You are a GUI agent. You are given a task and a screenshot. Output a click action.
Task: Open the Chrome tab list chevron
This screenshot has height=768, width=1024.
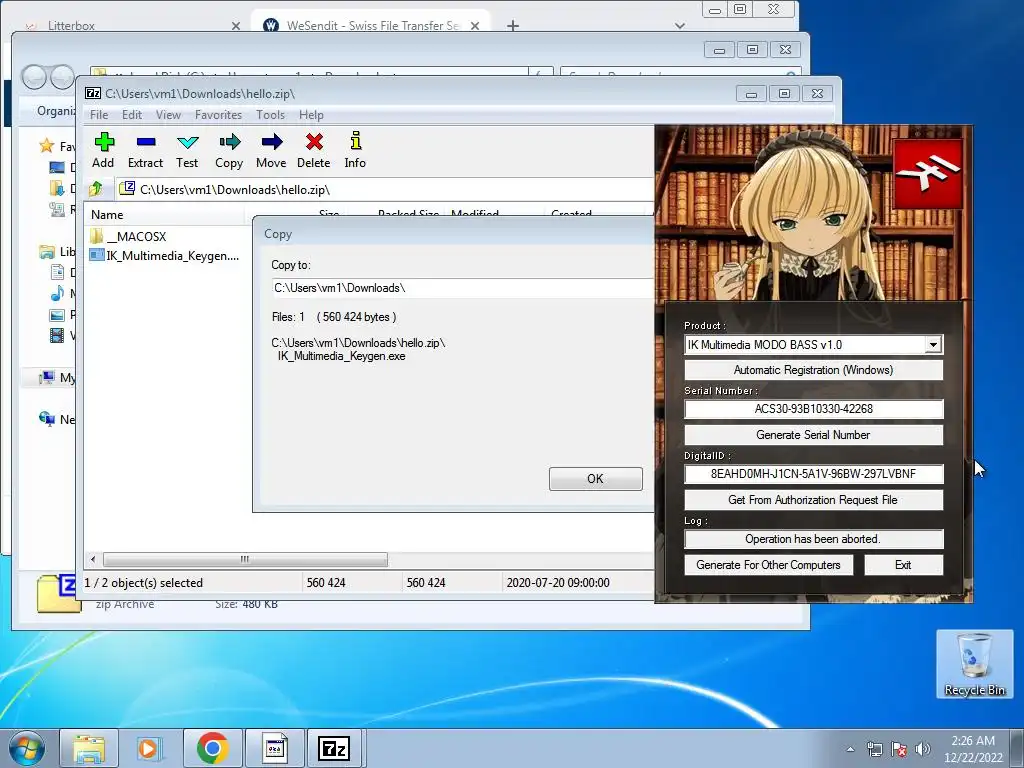point(680,25)
